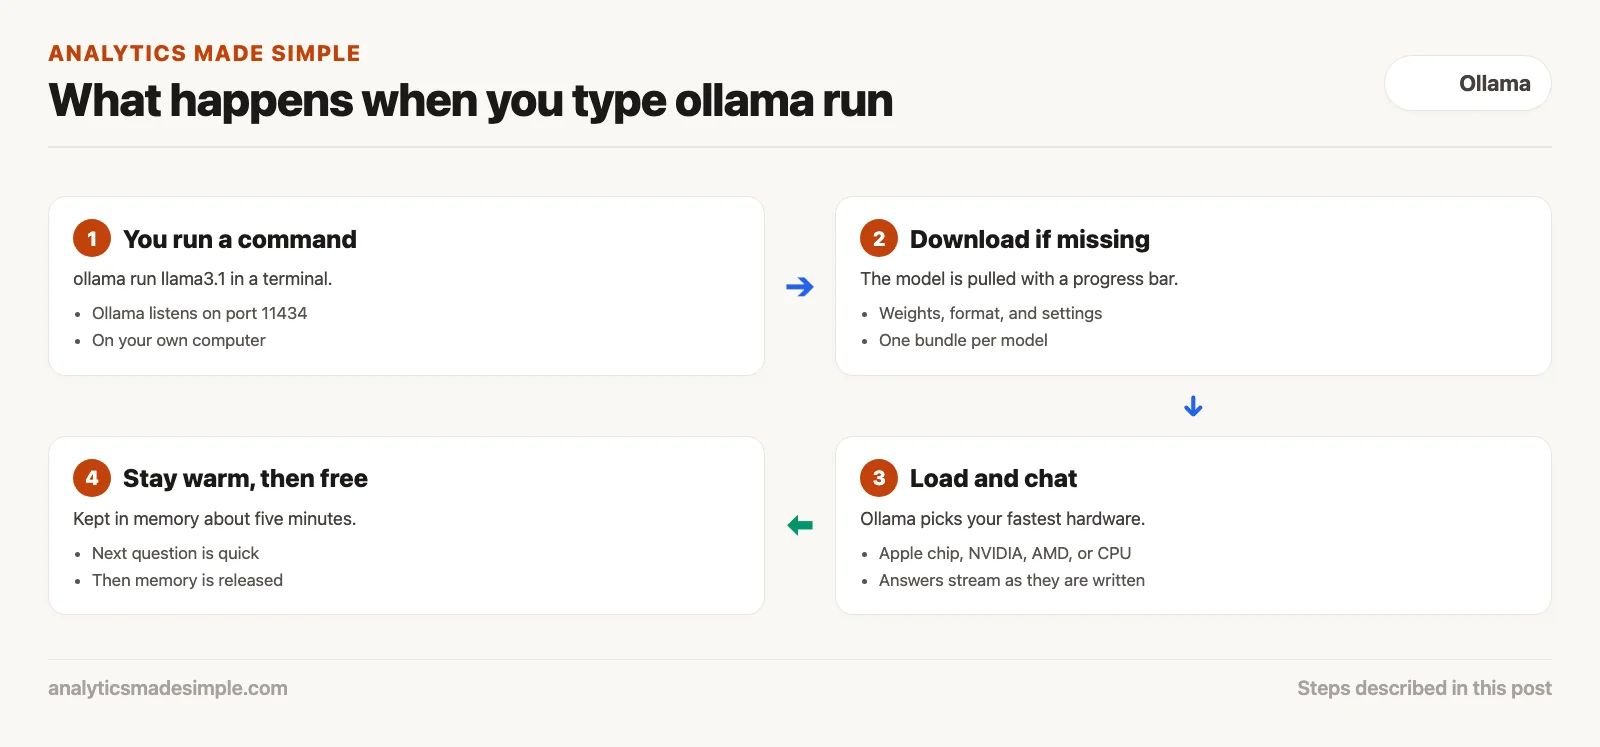Click the bullet "Next question is quick"
The image size is (1600, 747).
tap(175, 553)
